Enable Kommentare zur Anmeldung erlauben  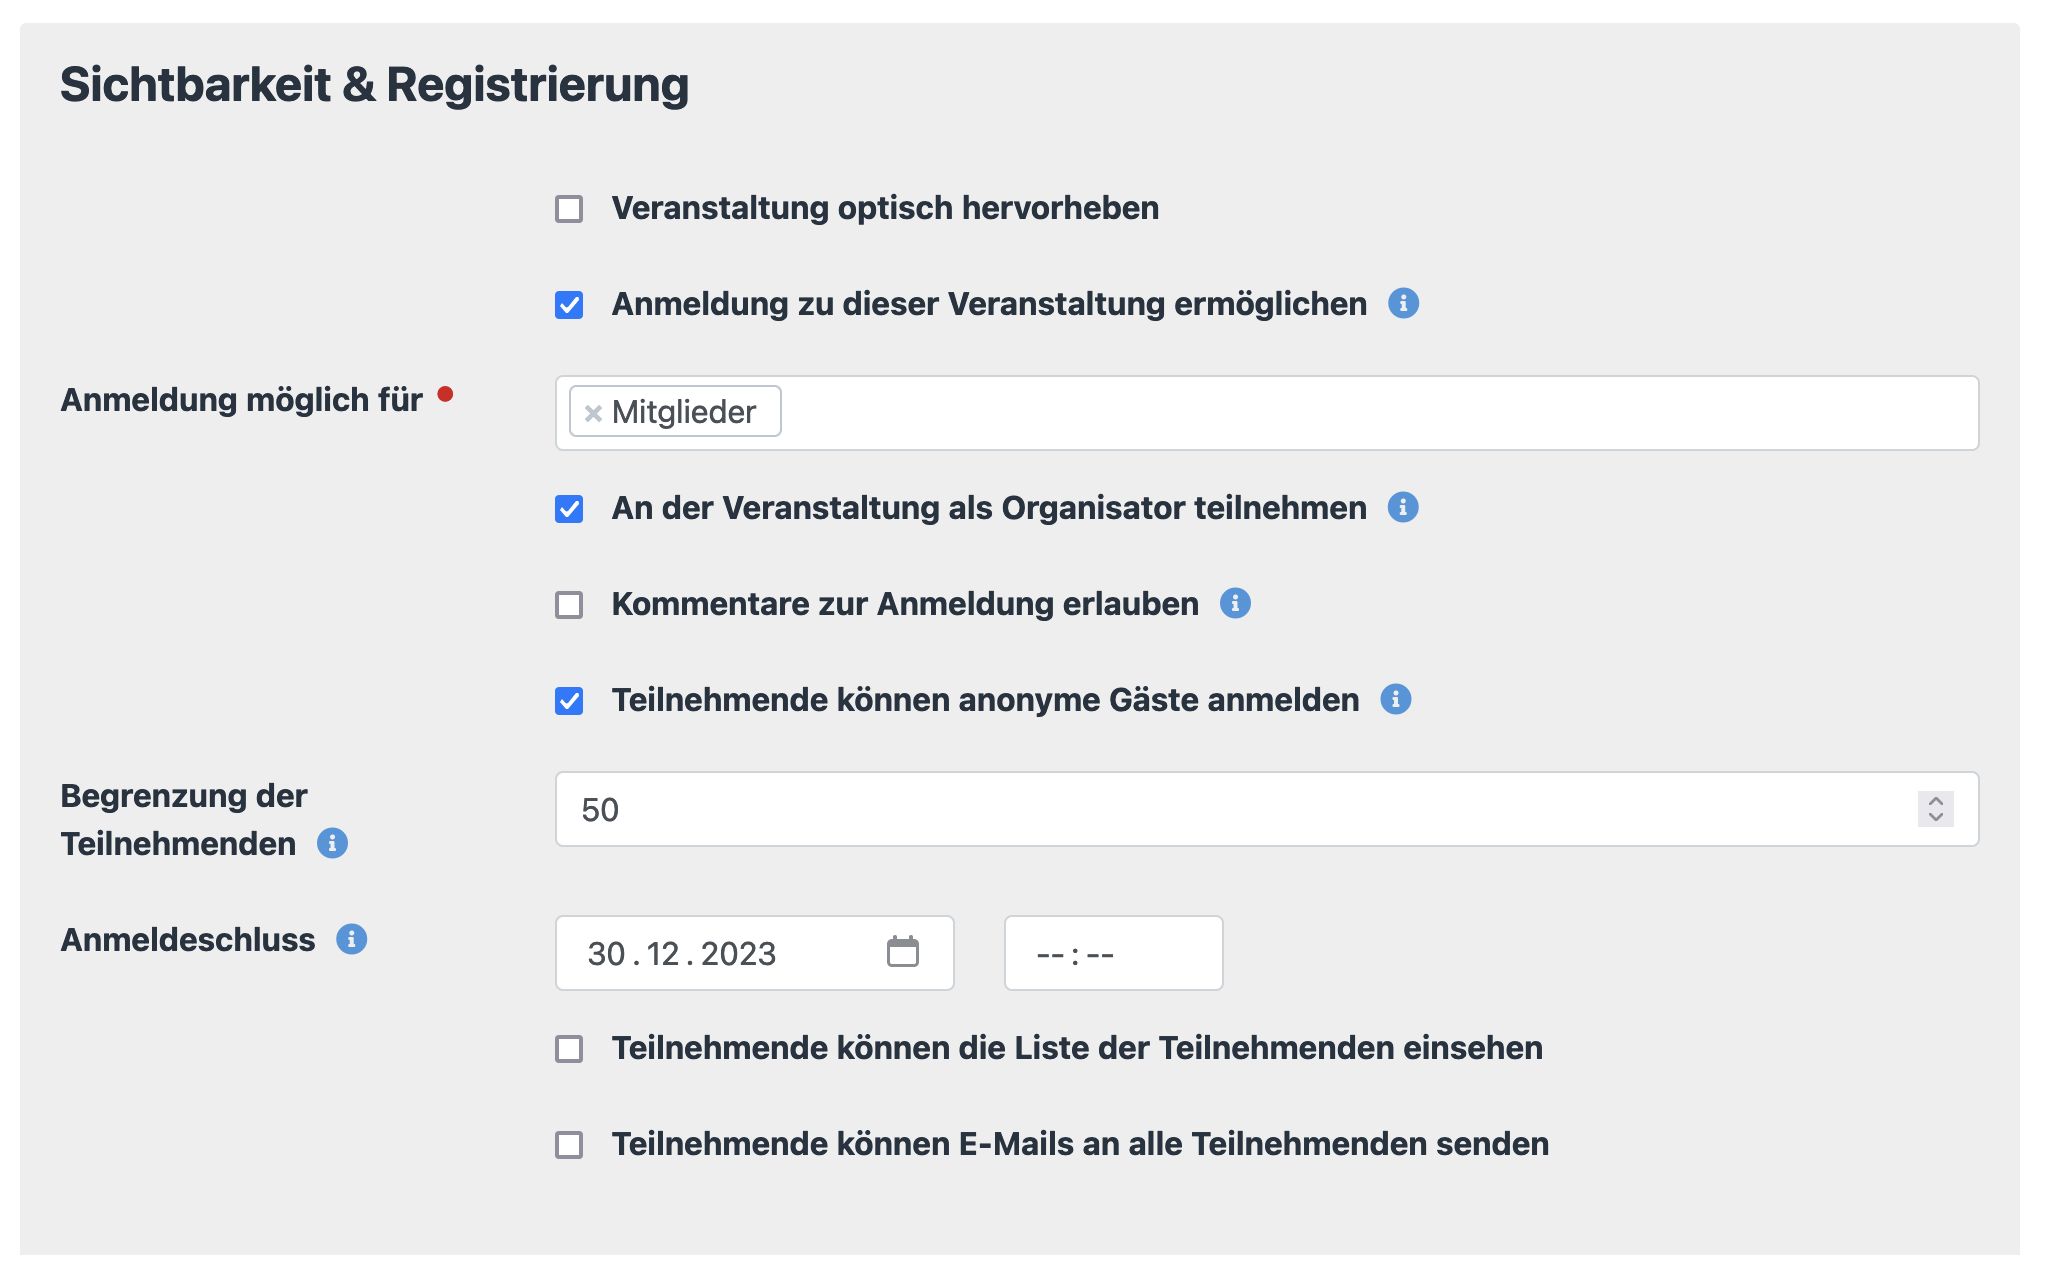click(569, 605)
